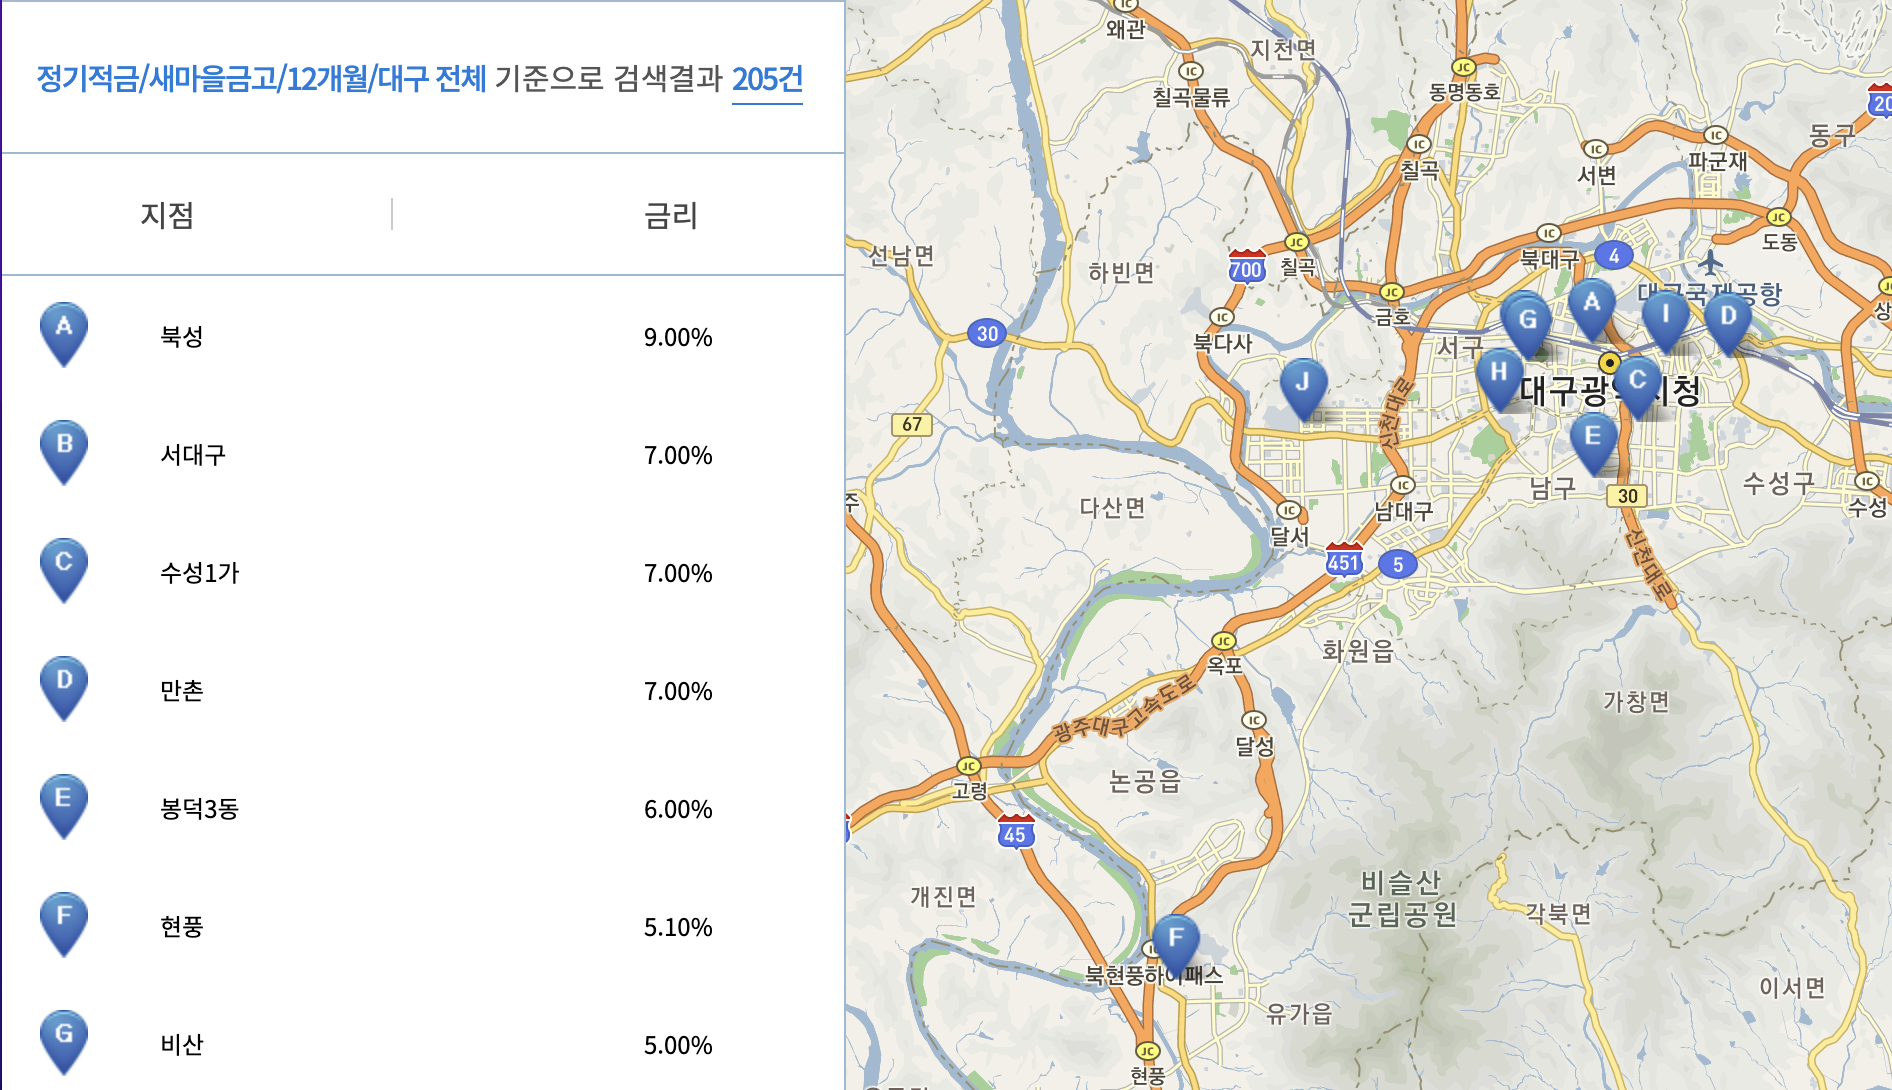Click the 동명동호 IC label
The image size is (1892, 1090).
1464,92
